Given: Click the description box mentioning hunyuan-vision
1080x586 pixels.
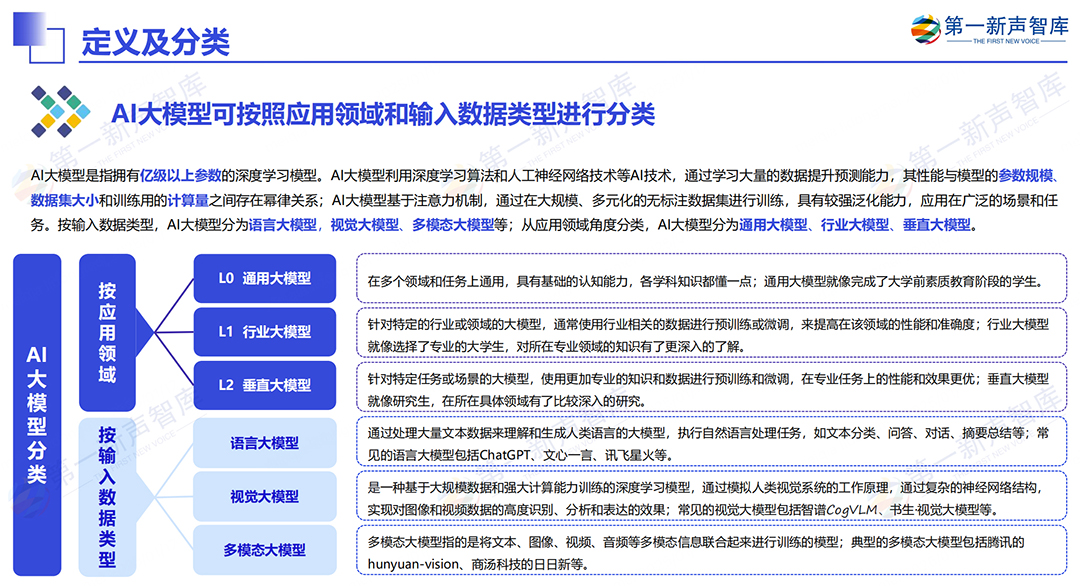Looking at the screenshot, I should click(712, 552).
